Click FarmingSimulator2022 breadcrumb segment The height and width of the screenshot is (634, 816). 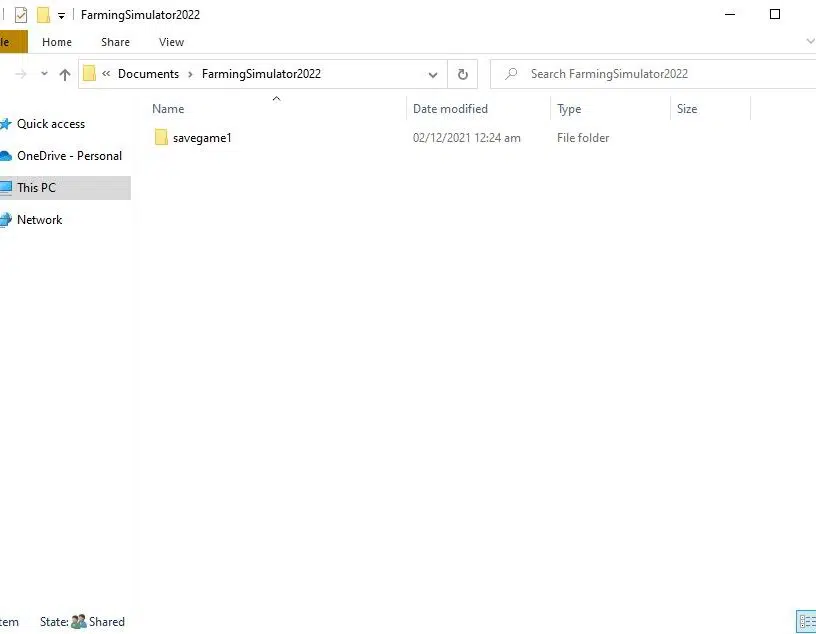tap(261, 74)
